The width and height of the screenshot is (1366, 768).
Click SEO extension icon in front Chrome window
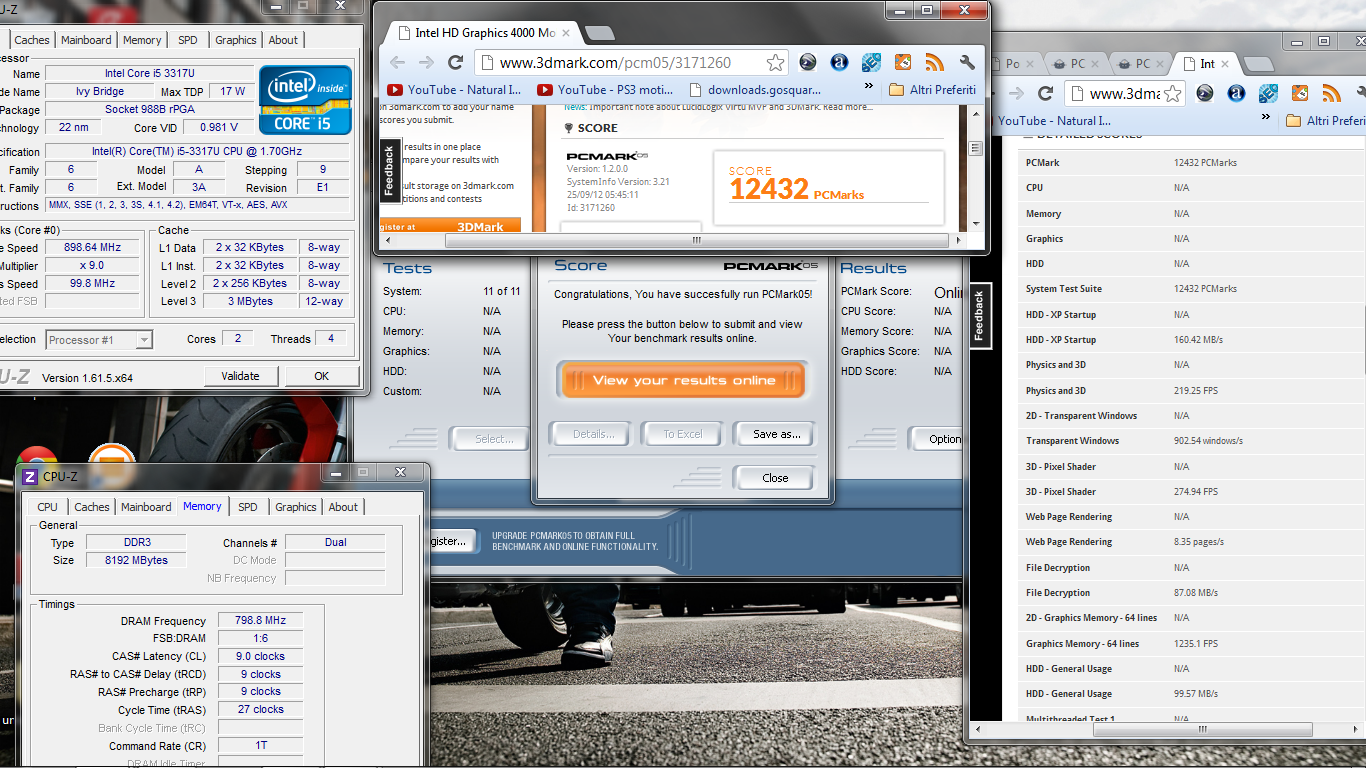click(871, 62)
